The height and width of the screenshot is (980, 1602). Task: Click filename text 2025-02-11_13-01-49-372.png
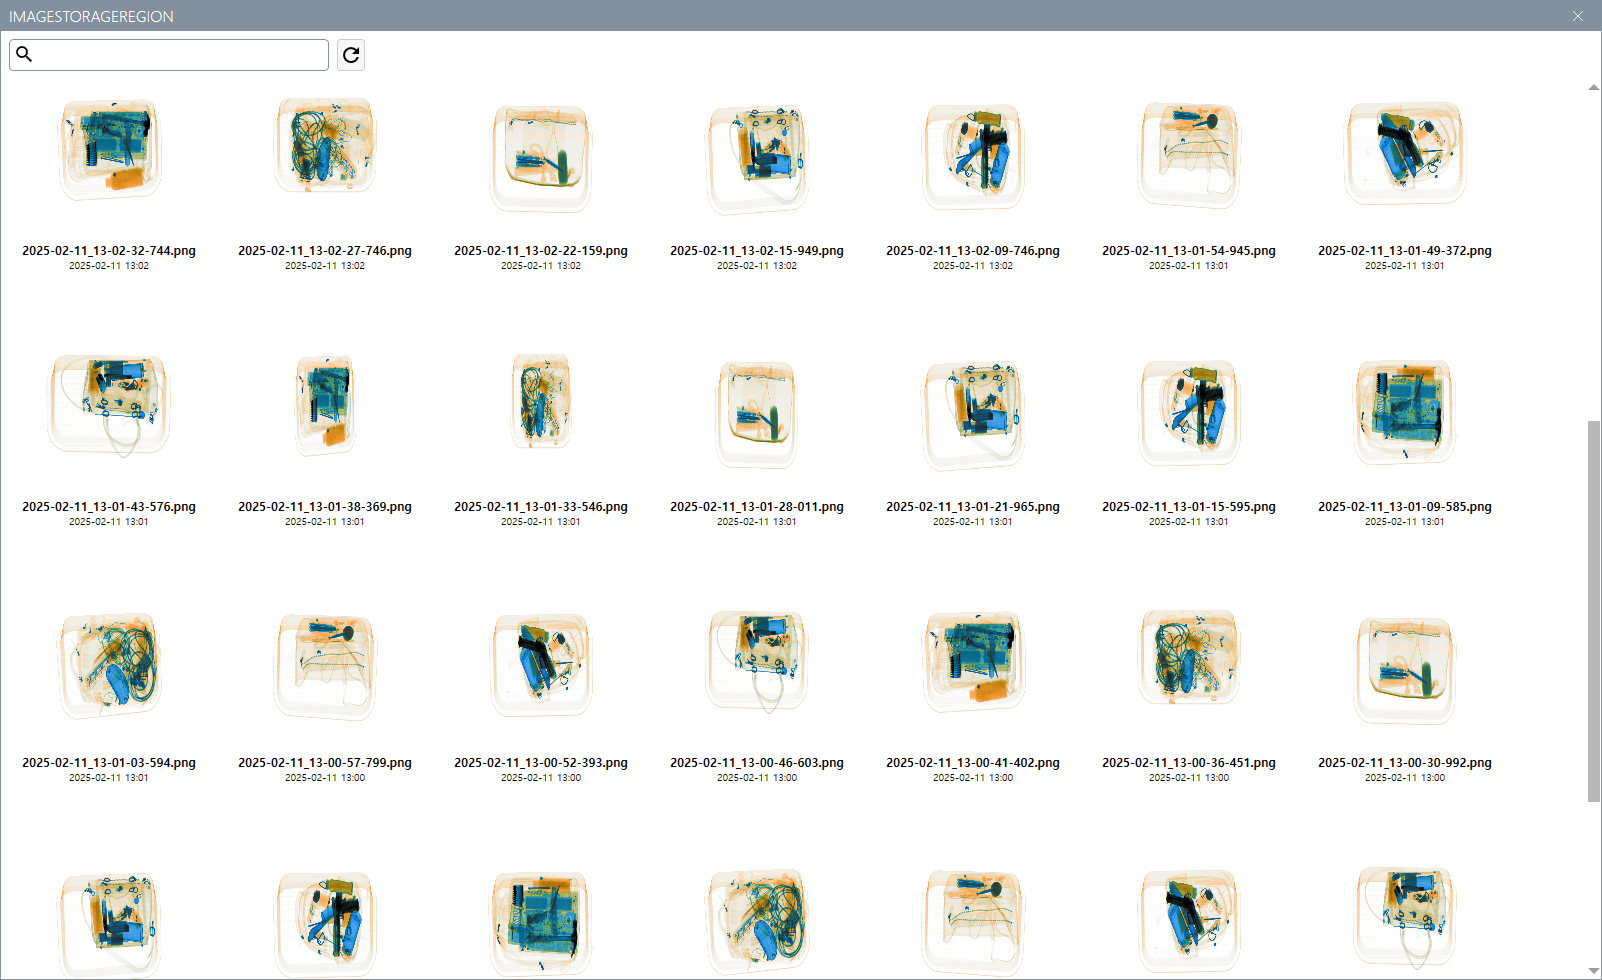tap(1405, 251)
